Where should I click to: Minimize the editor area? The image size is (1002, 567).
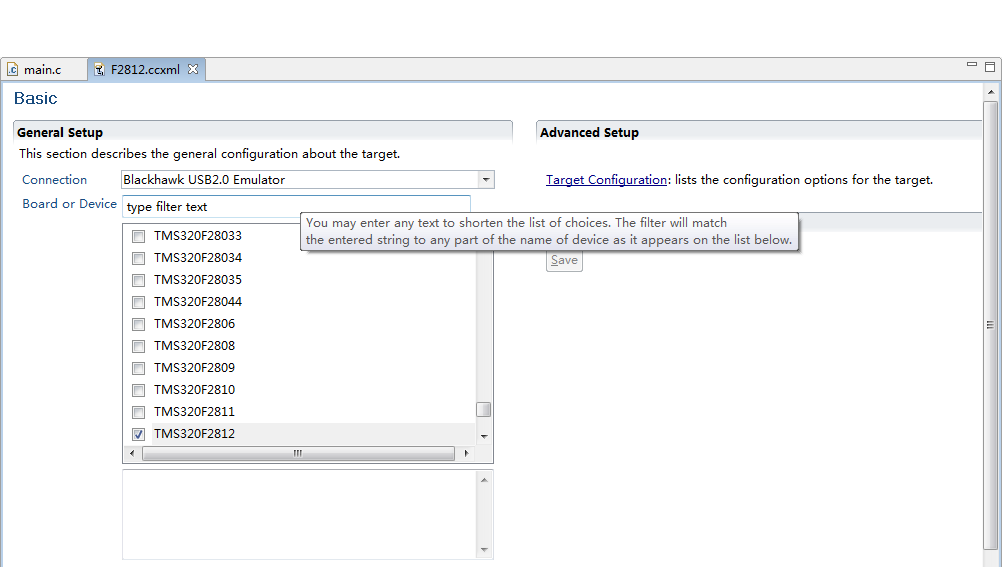971,66
